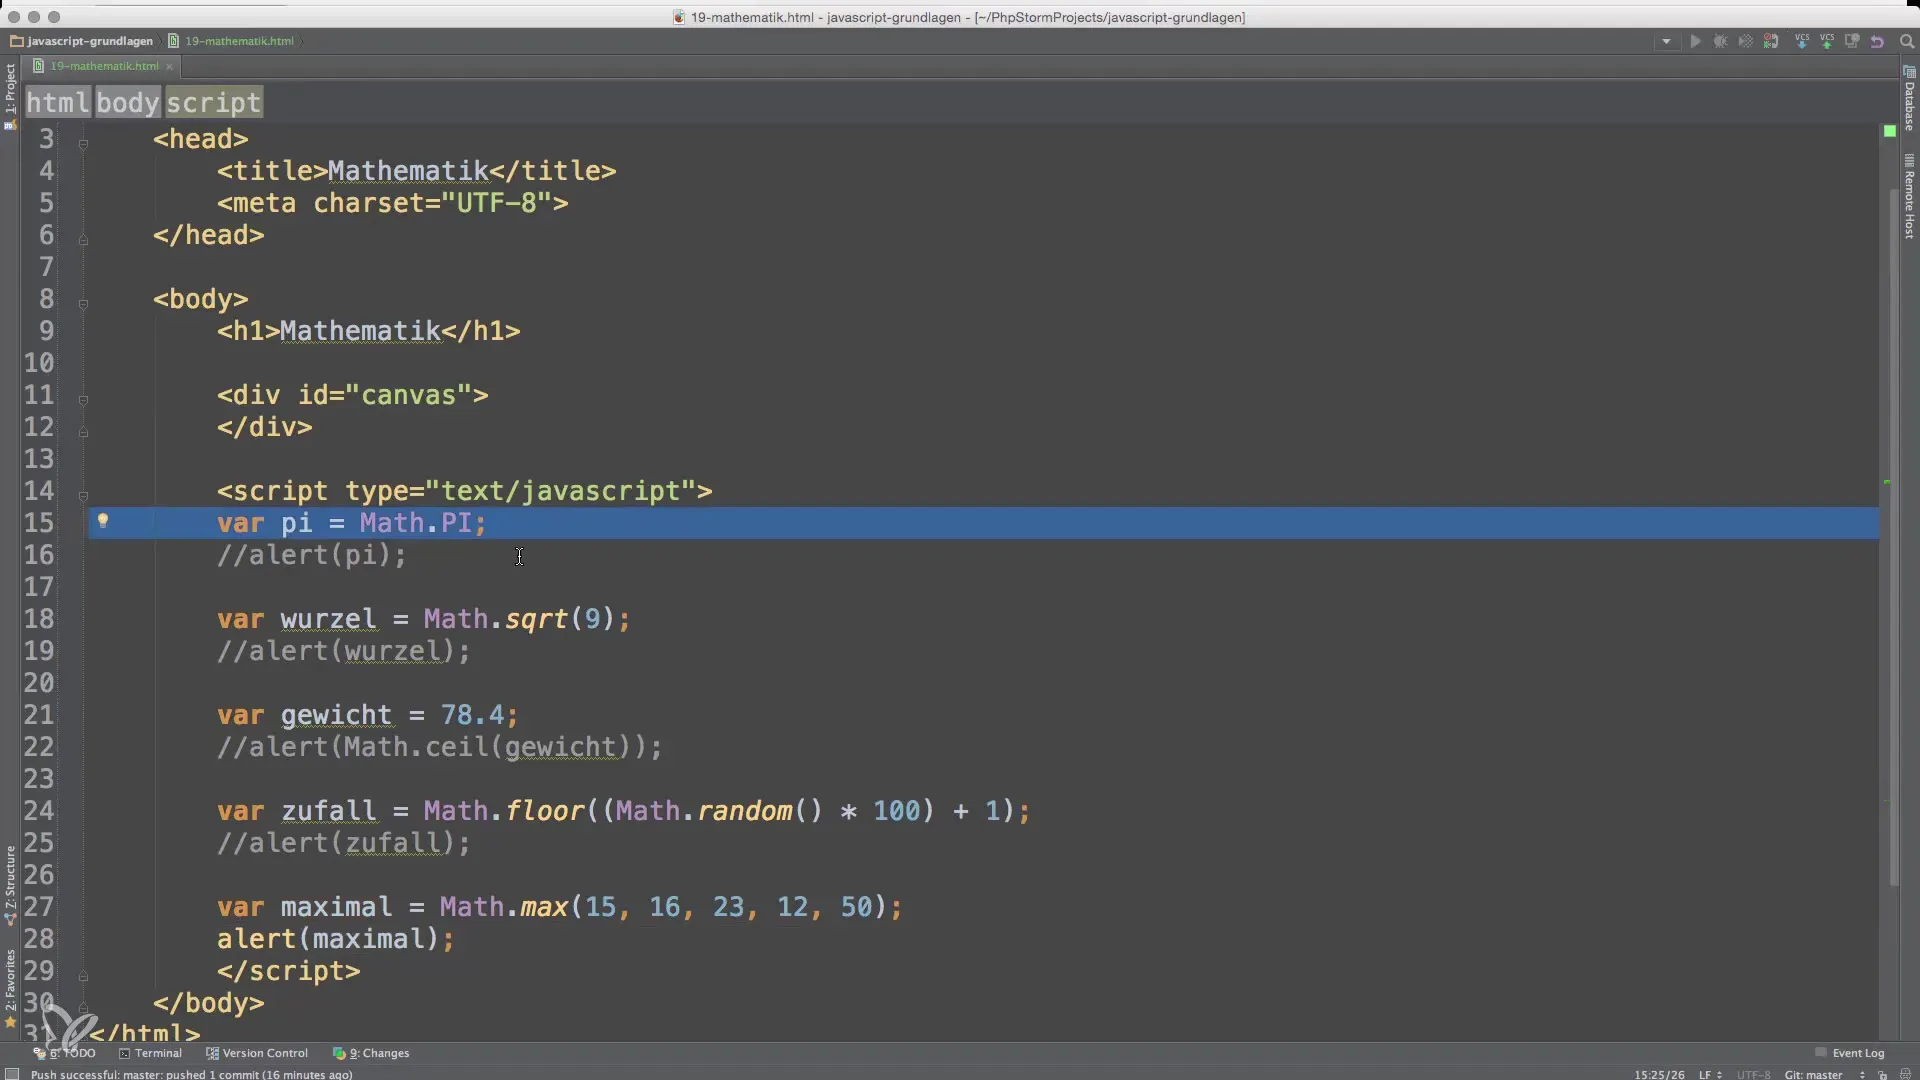
Task: Close the 19-mathematik.html editor tab
Action: [x=169, y=66]
